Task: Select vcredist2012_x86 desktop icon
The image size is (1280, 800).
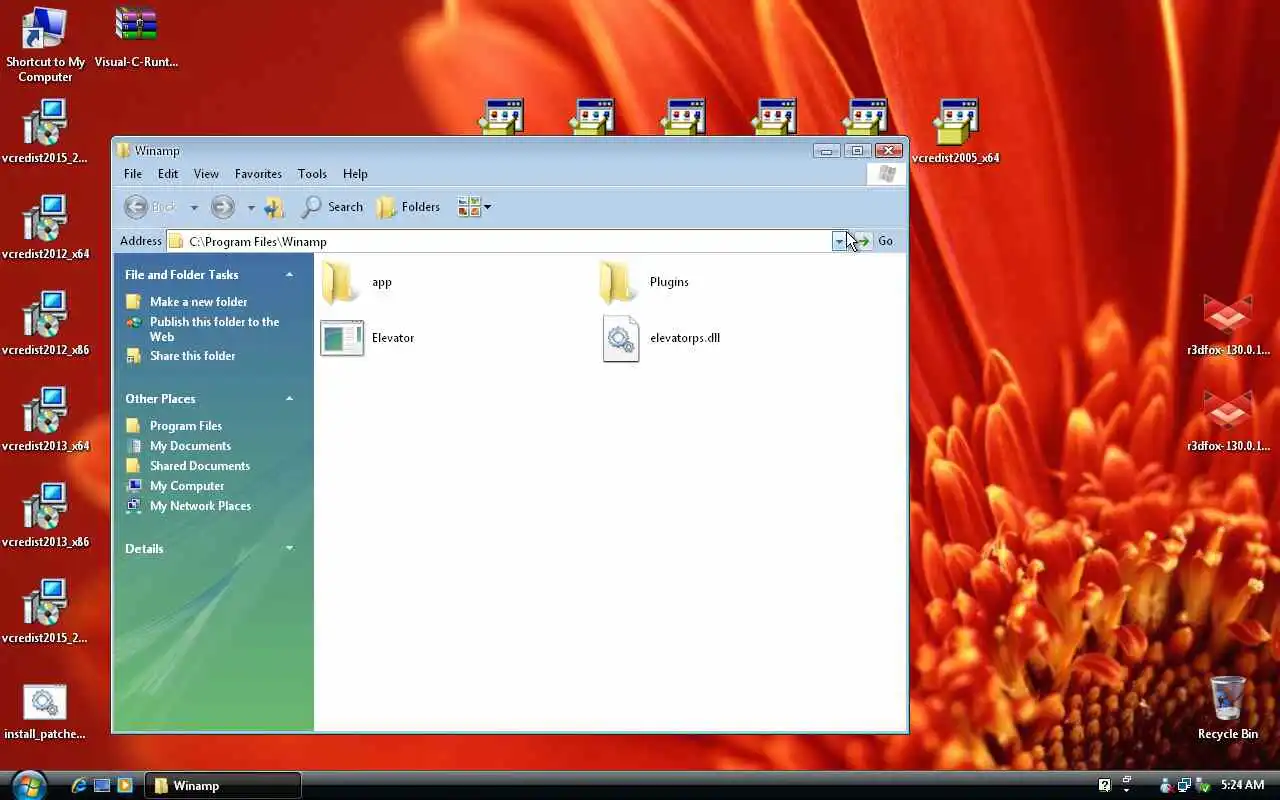Action: (x=45, y=323)
